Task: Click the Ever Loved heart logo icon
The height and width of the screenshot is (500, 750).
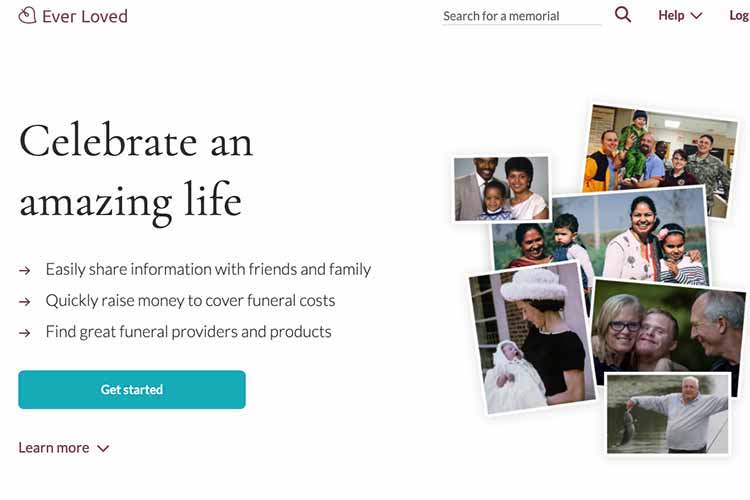Action: point(27,15)
